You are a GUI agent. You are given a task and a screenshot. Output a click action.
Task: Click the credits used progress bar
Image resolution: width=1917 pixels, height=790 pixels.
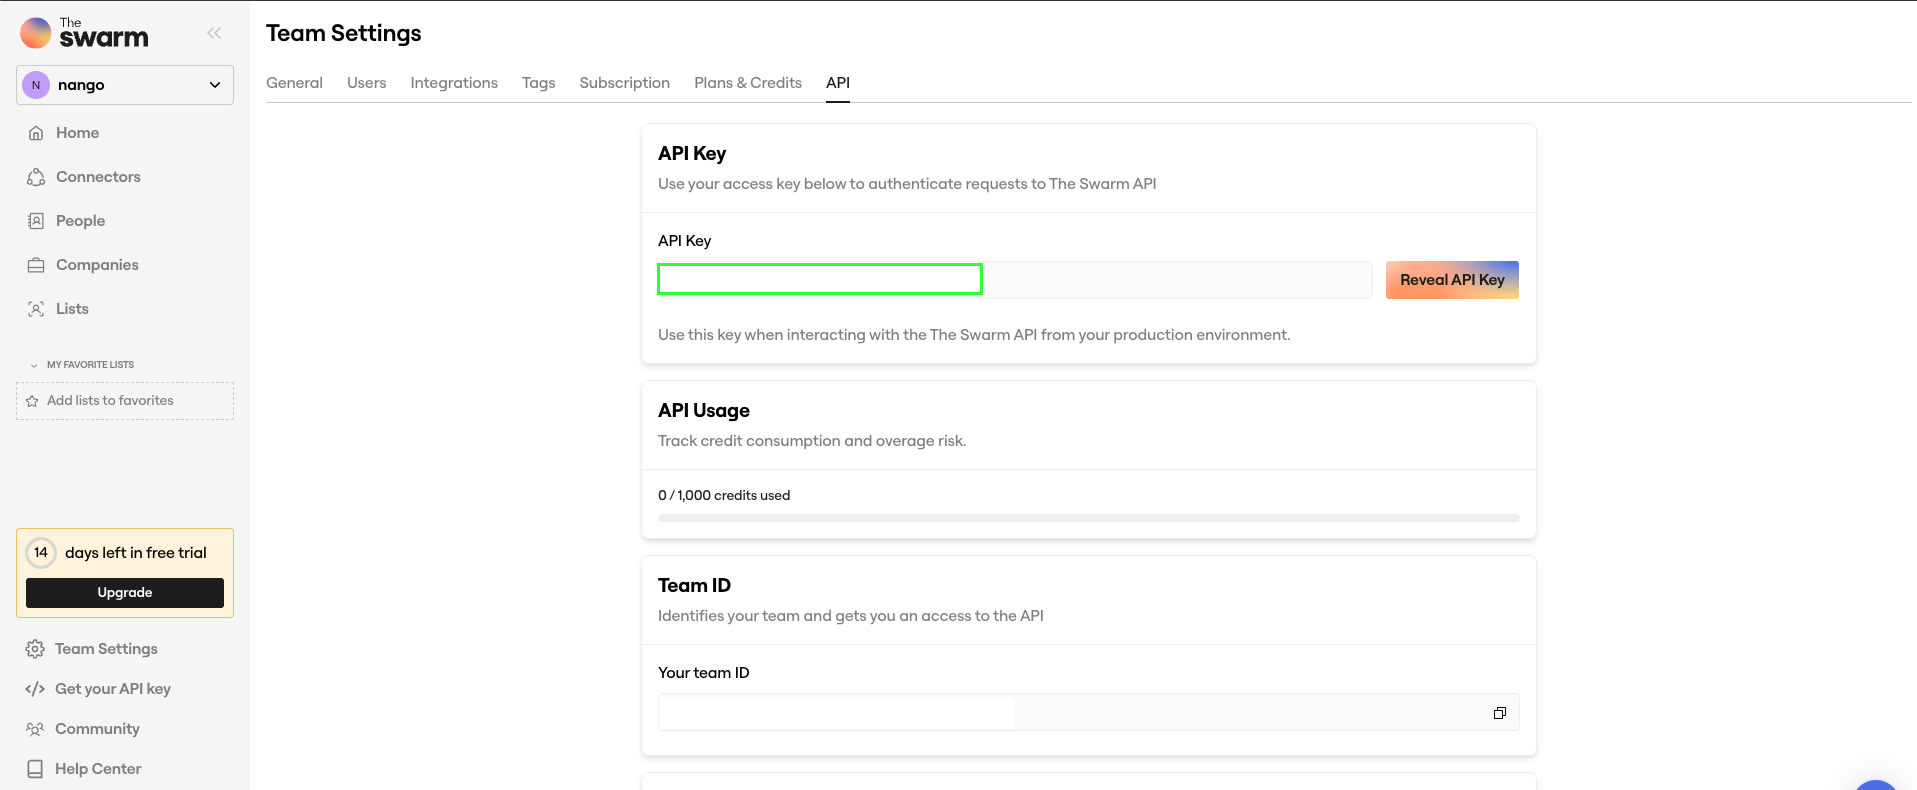1089,518
